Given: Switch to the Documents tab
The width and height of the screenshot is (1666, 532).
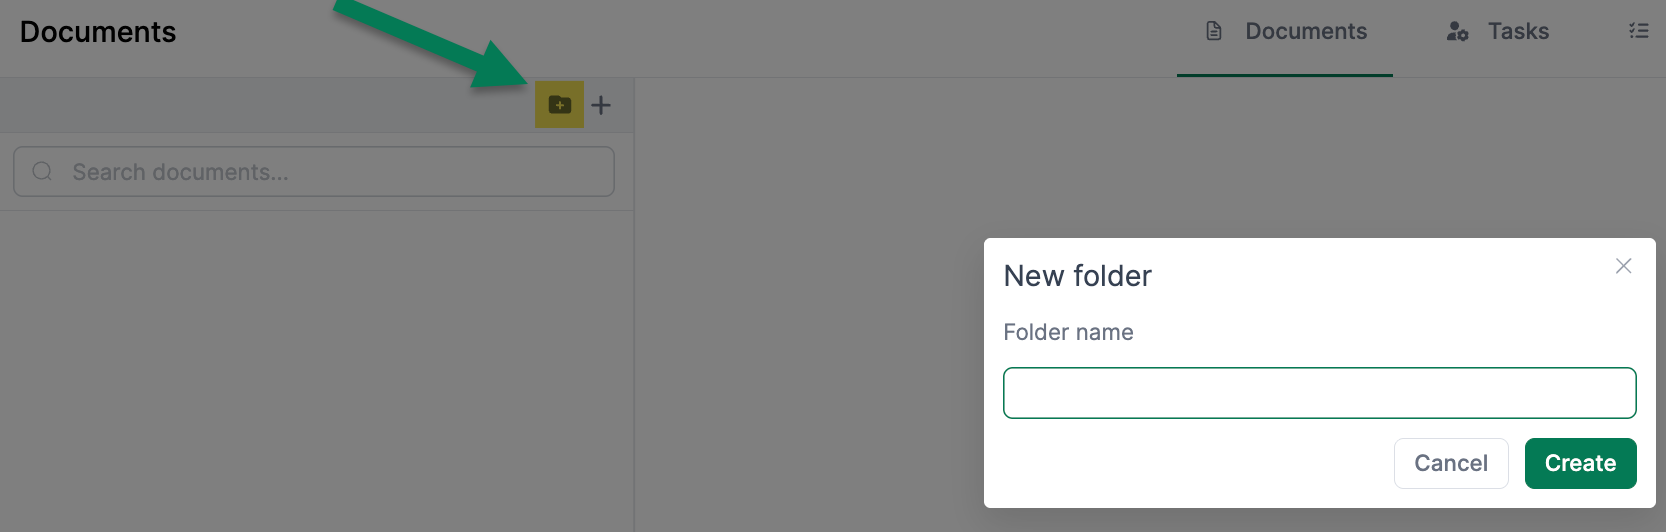Looking at the screenshot, I should tap(1305, 31).
